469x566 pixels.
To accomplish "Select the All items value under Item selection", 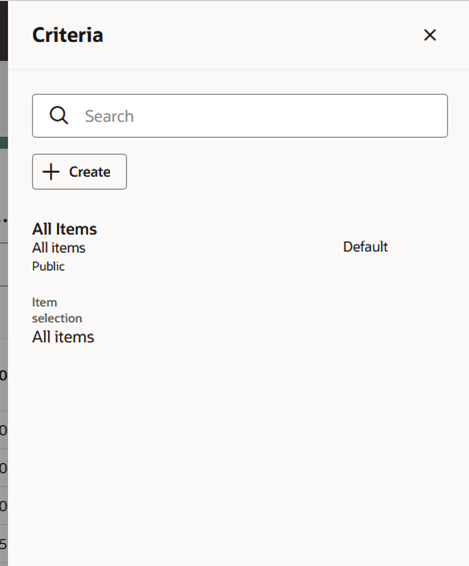I will pos(63,337).
